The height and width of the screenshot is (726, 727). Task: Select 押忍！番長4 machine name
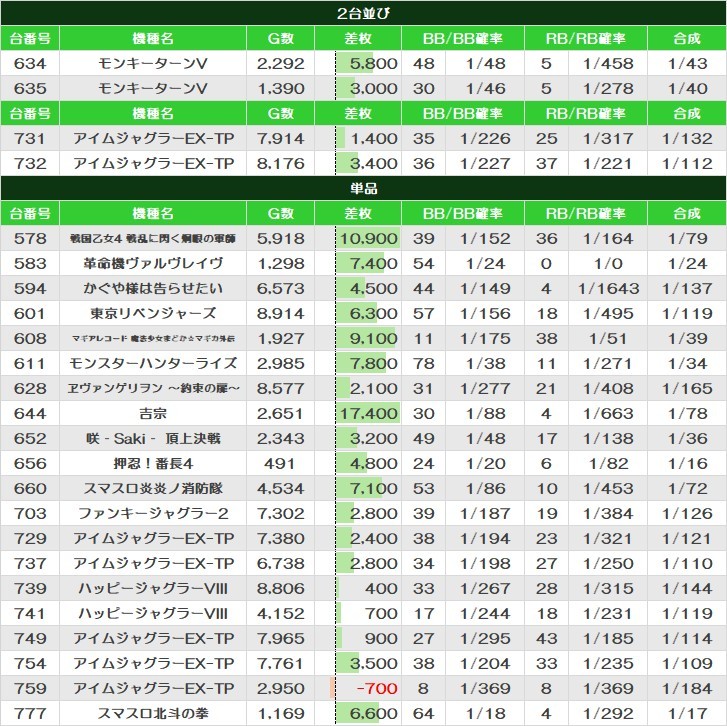click(153, 464)
